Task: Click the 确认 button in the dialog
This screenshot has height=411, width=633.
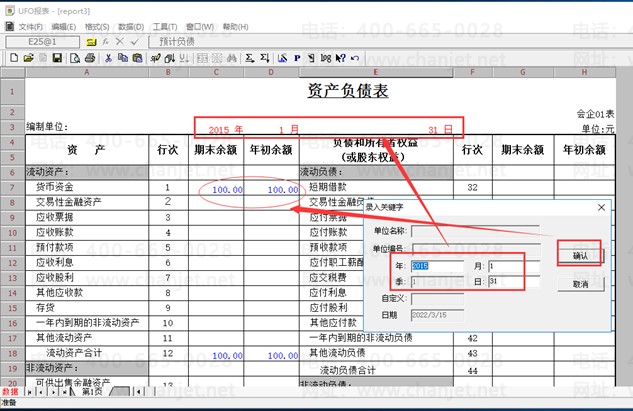Action: tap(581, 256)
